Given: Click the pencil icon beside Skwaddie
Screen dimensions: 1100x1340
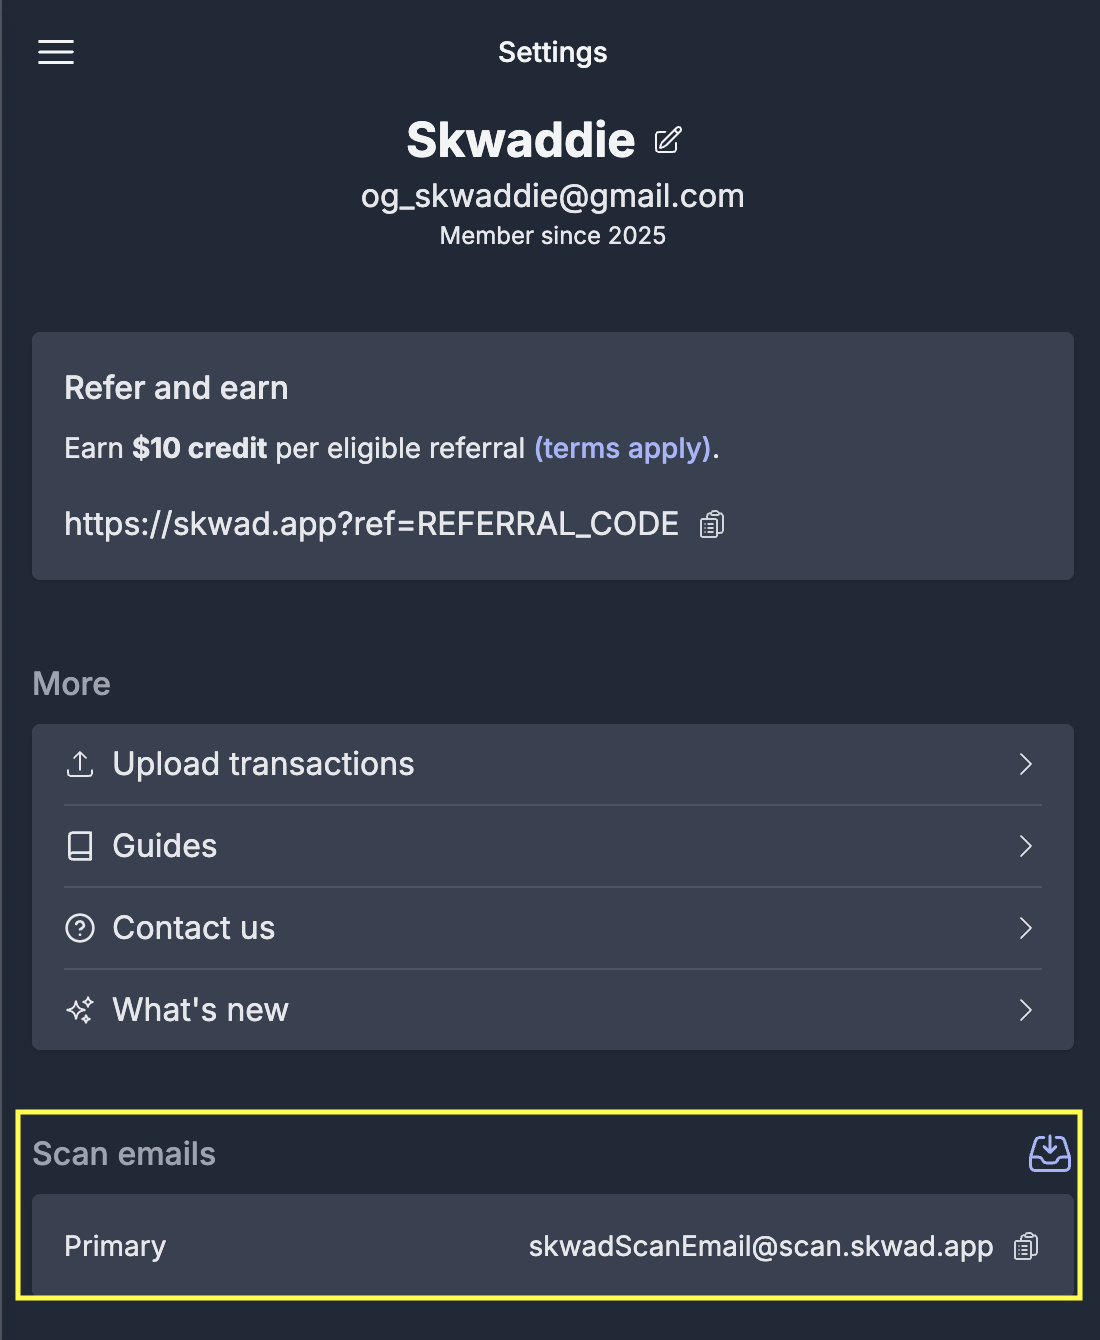Looking at the screenshot, I should click(x=668, y=140).
